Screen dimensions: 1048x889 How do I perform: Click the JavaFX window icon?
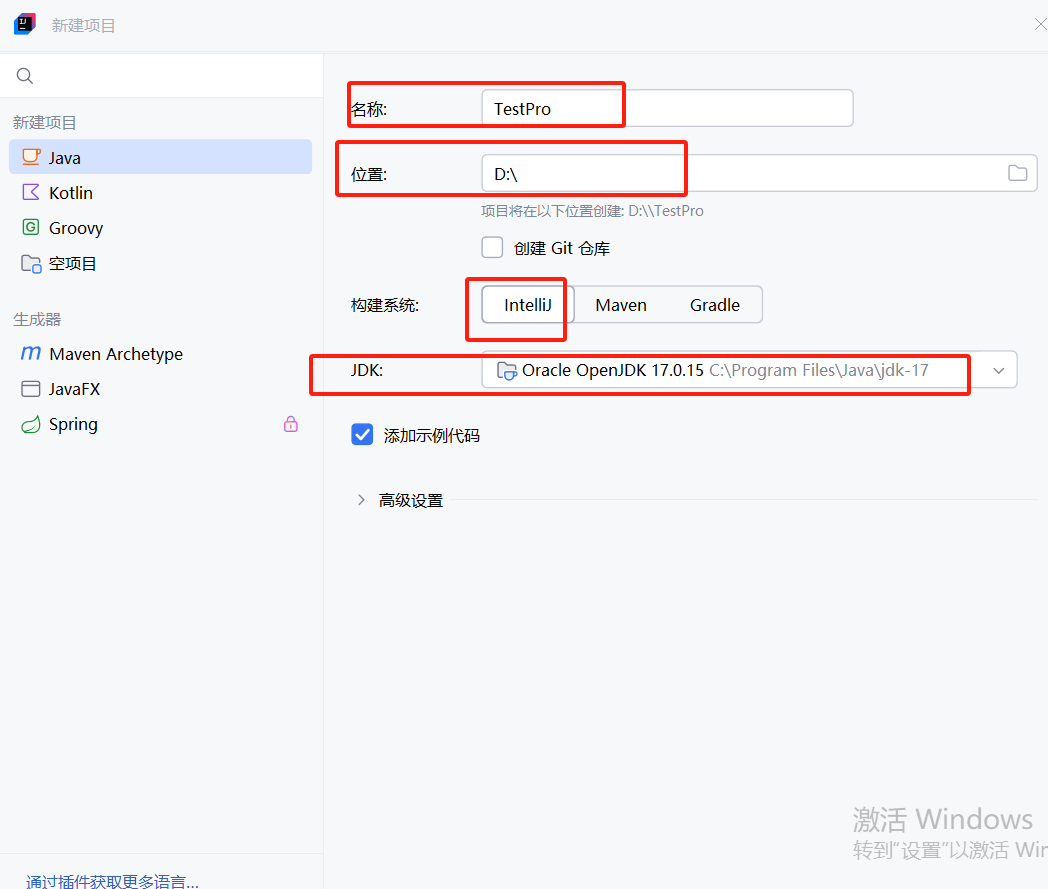pos(31,389)
